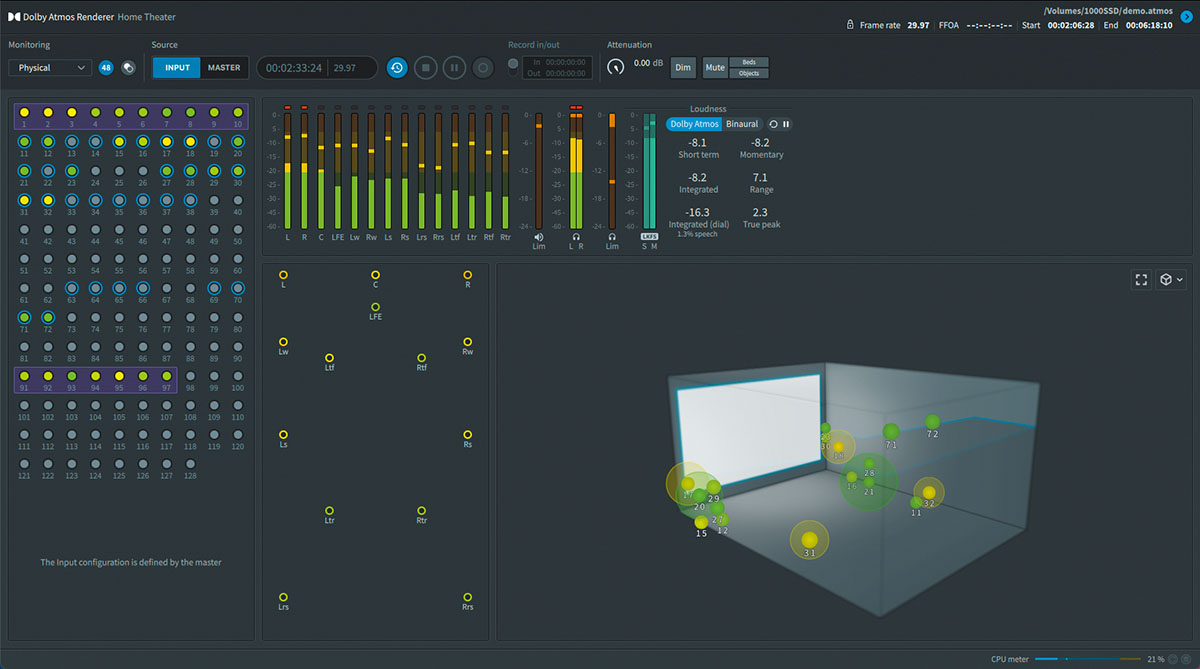Click the Rtf speaker in the layout

point(421,357)
